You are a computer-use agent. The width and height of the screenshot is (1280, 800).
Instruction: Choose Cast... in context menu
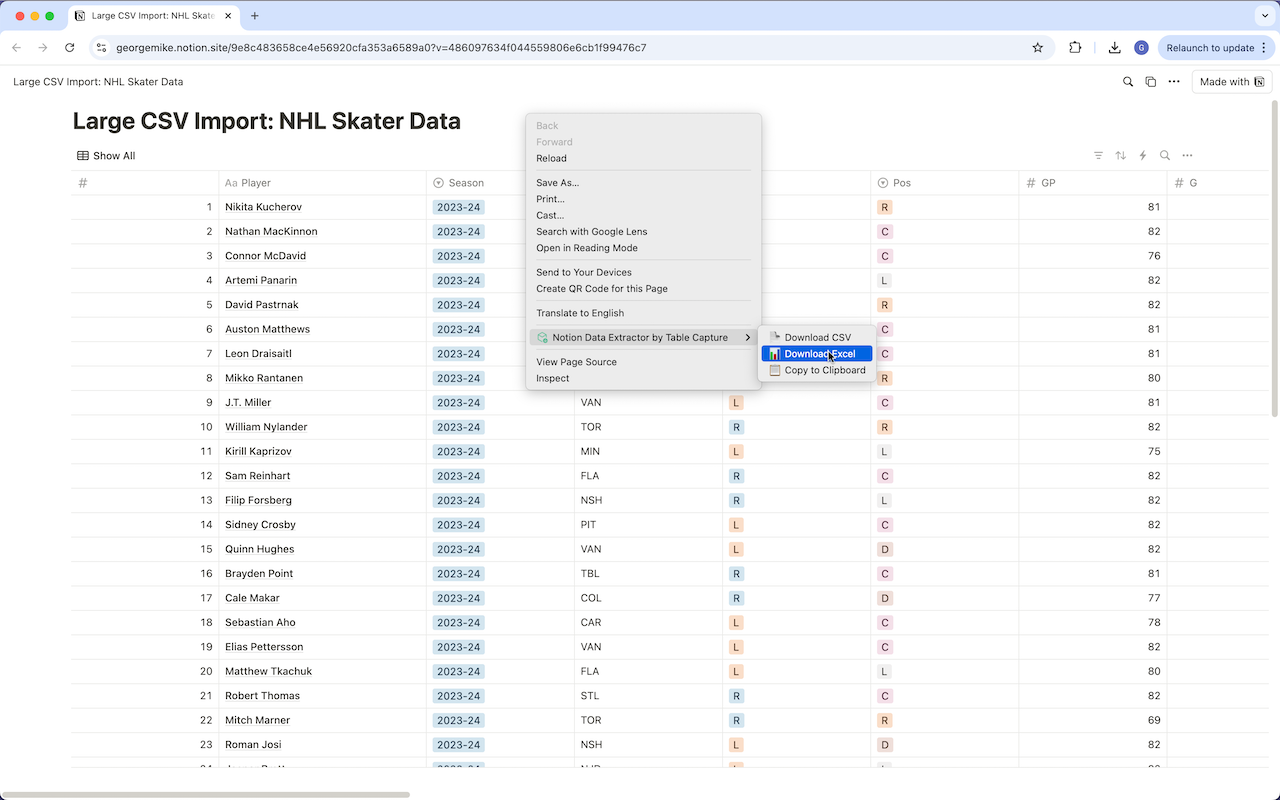[x=550, y=215]
